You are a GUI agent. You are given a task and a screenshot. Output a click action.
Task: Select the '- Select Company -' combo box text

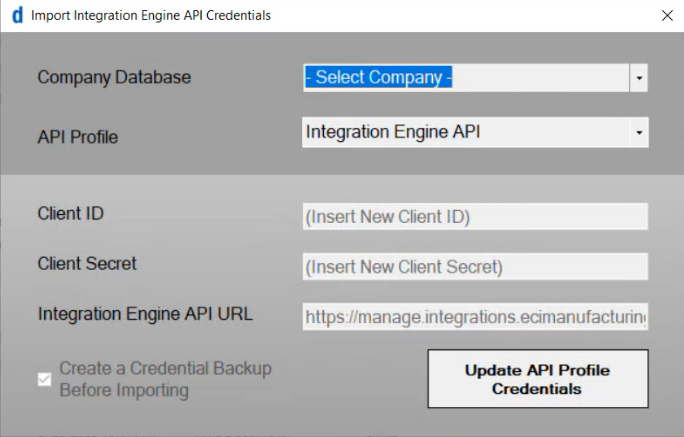click(378, 77)
